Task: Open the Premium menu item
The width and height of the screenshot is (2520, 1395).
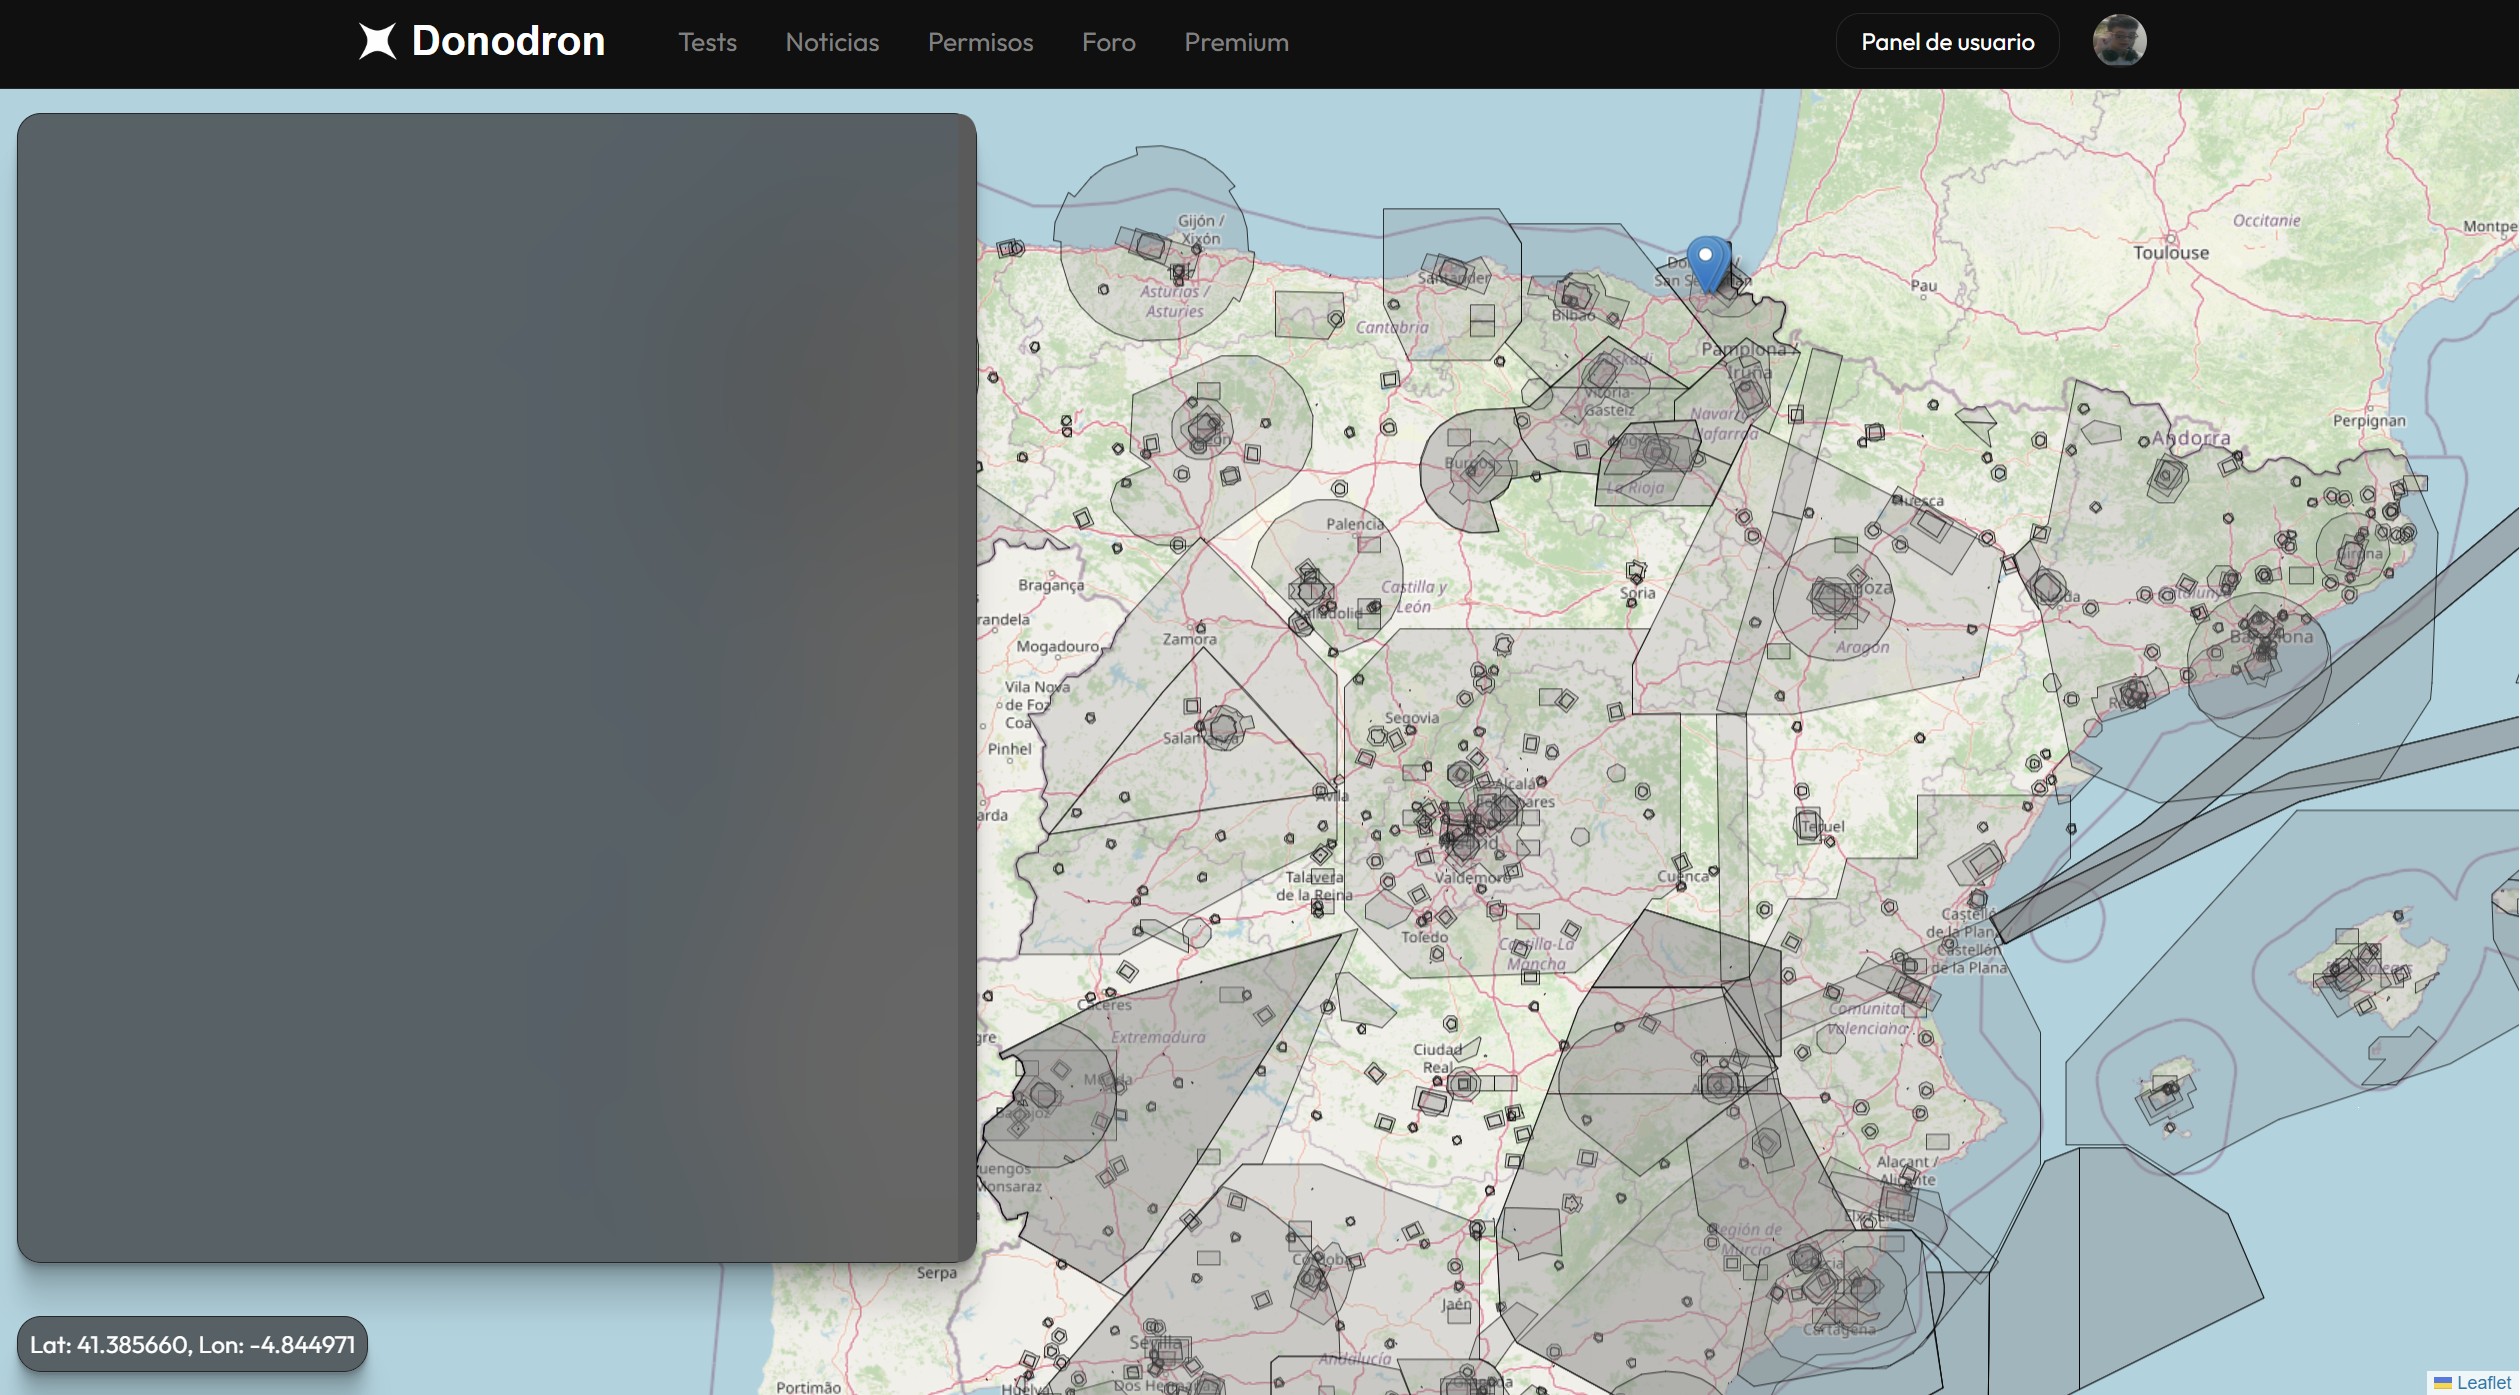Action: (1236, 42)
